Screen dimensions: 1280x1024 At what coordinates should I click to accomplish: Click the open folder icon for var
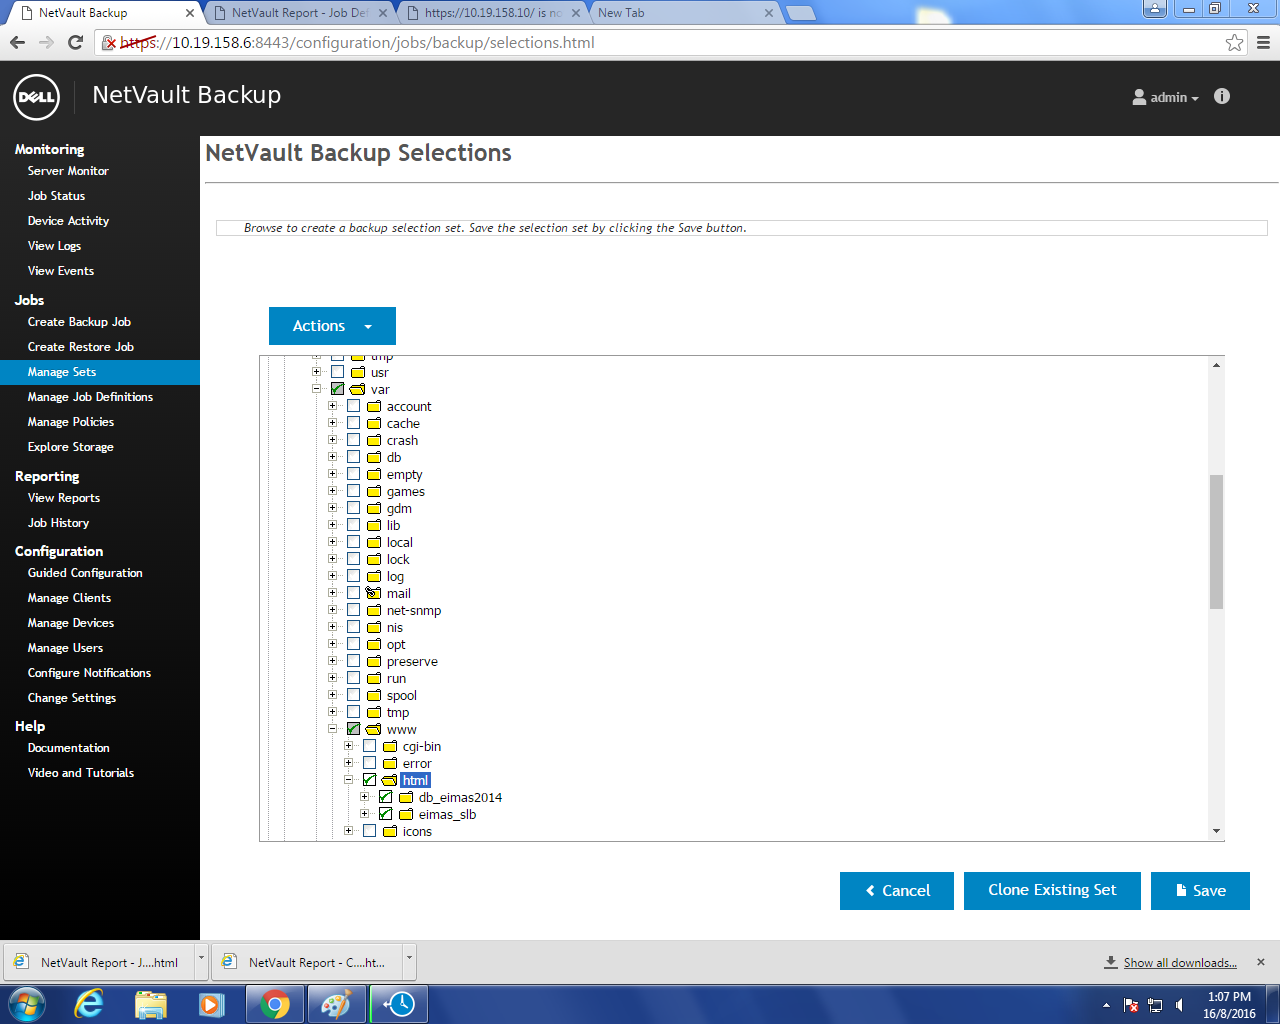[357, 389]
